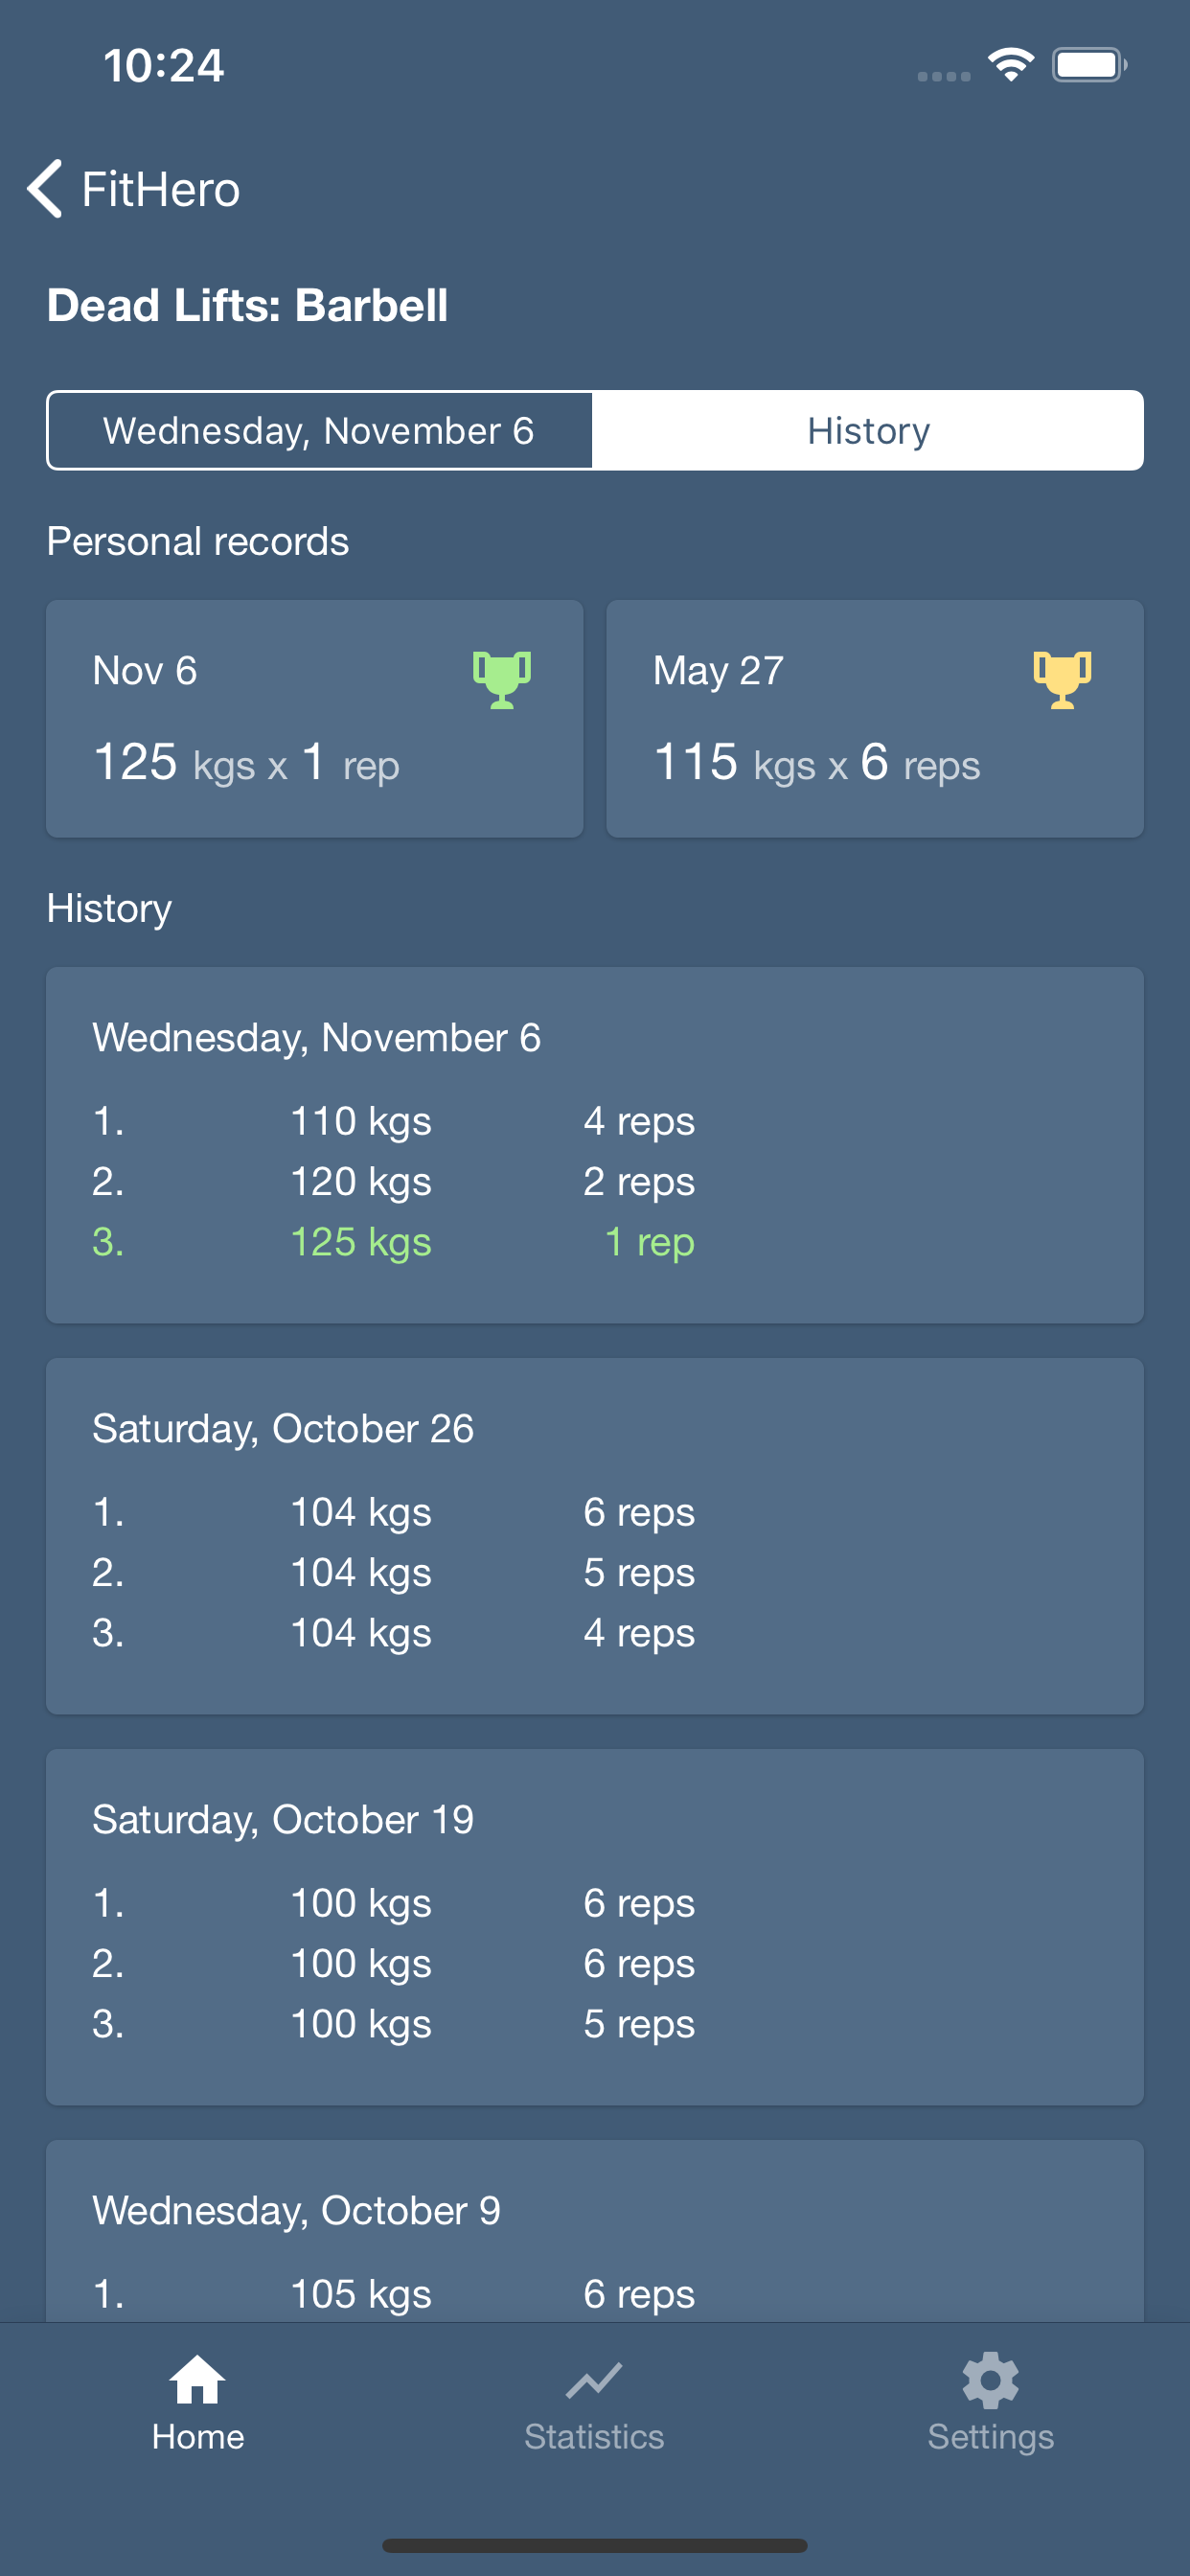Open the Nov 6 personal record card
Image resolution: width=1190 pixels, height=2576 pixels.
[314, 718]
